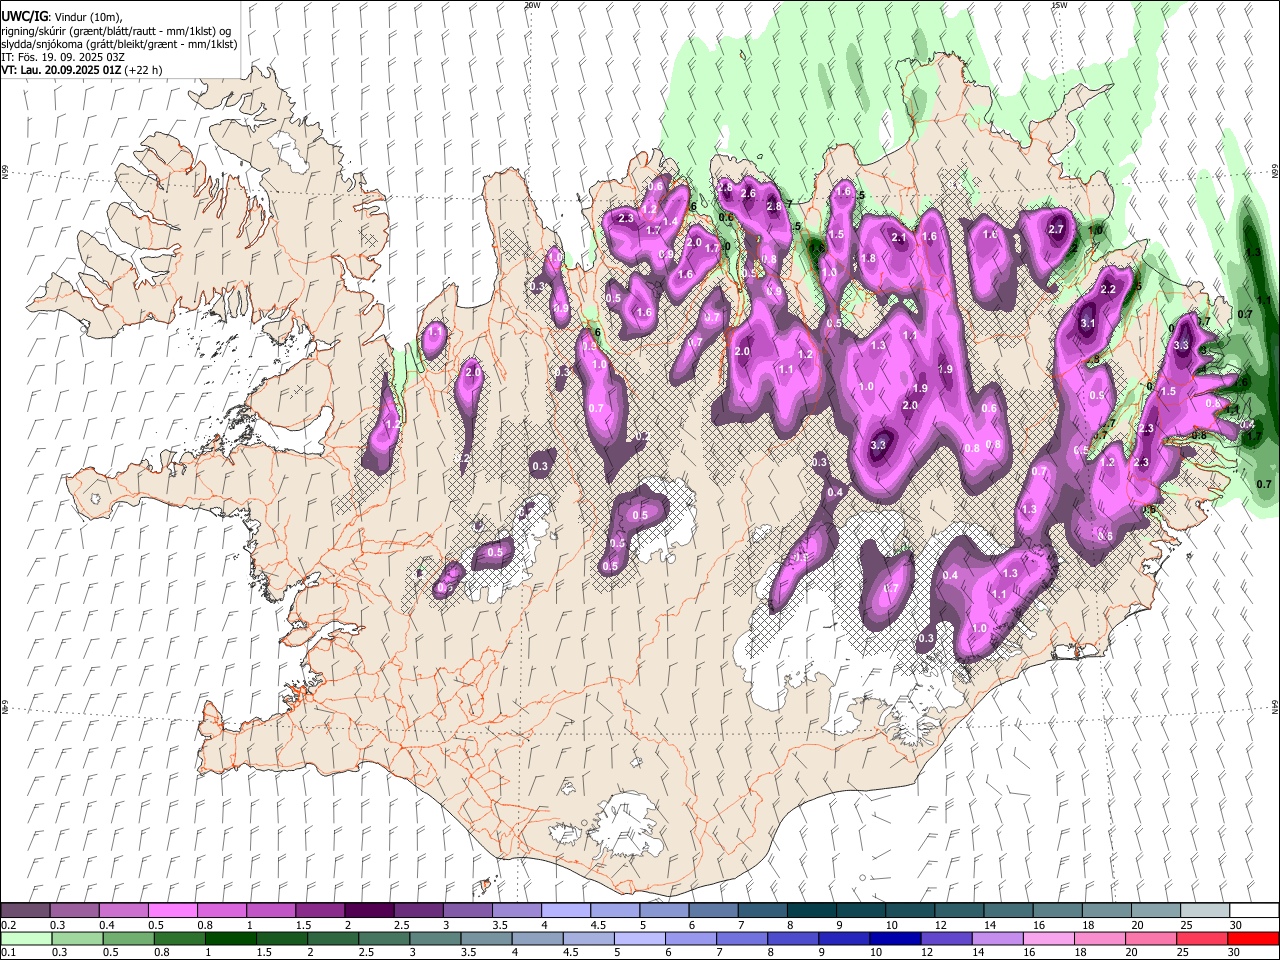The image size is (1280, 960).
Task: Click the dark teal snow swatch between 8 and 9
Action: click(x=812, y=911)
